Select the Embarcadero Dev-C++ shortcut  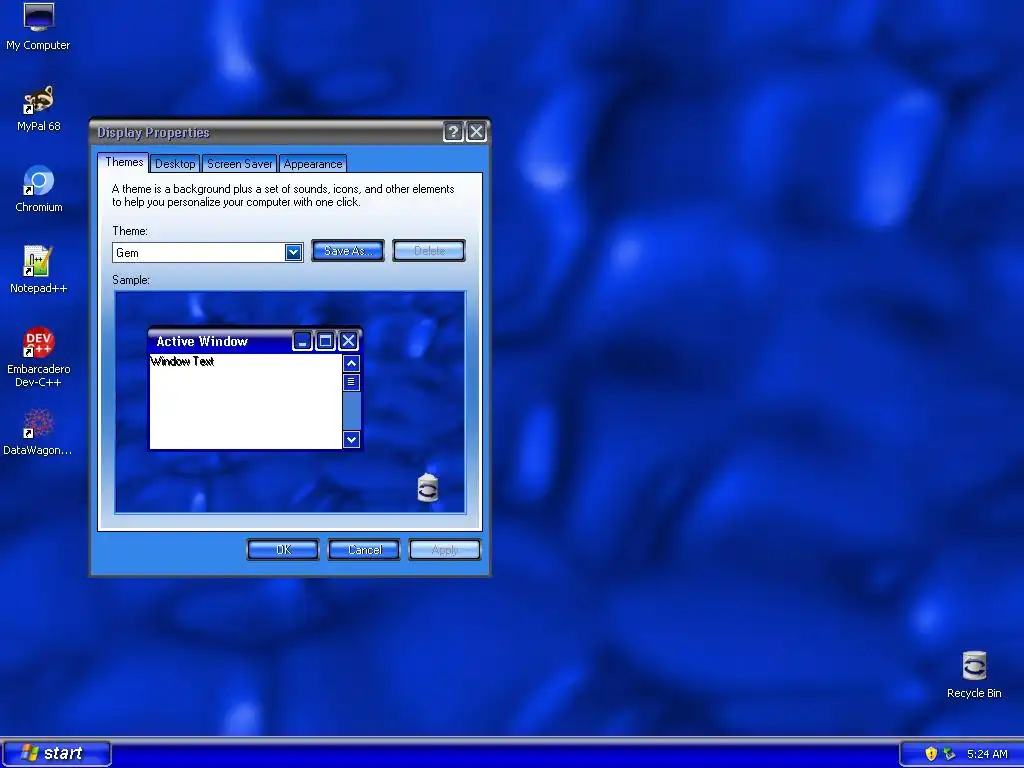[x=39, y=357]
